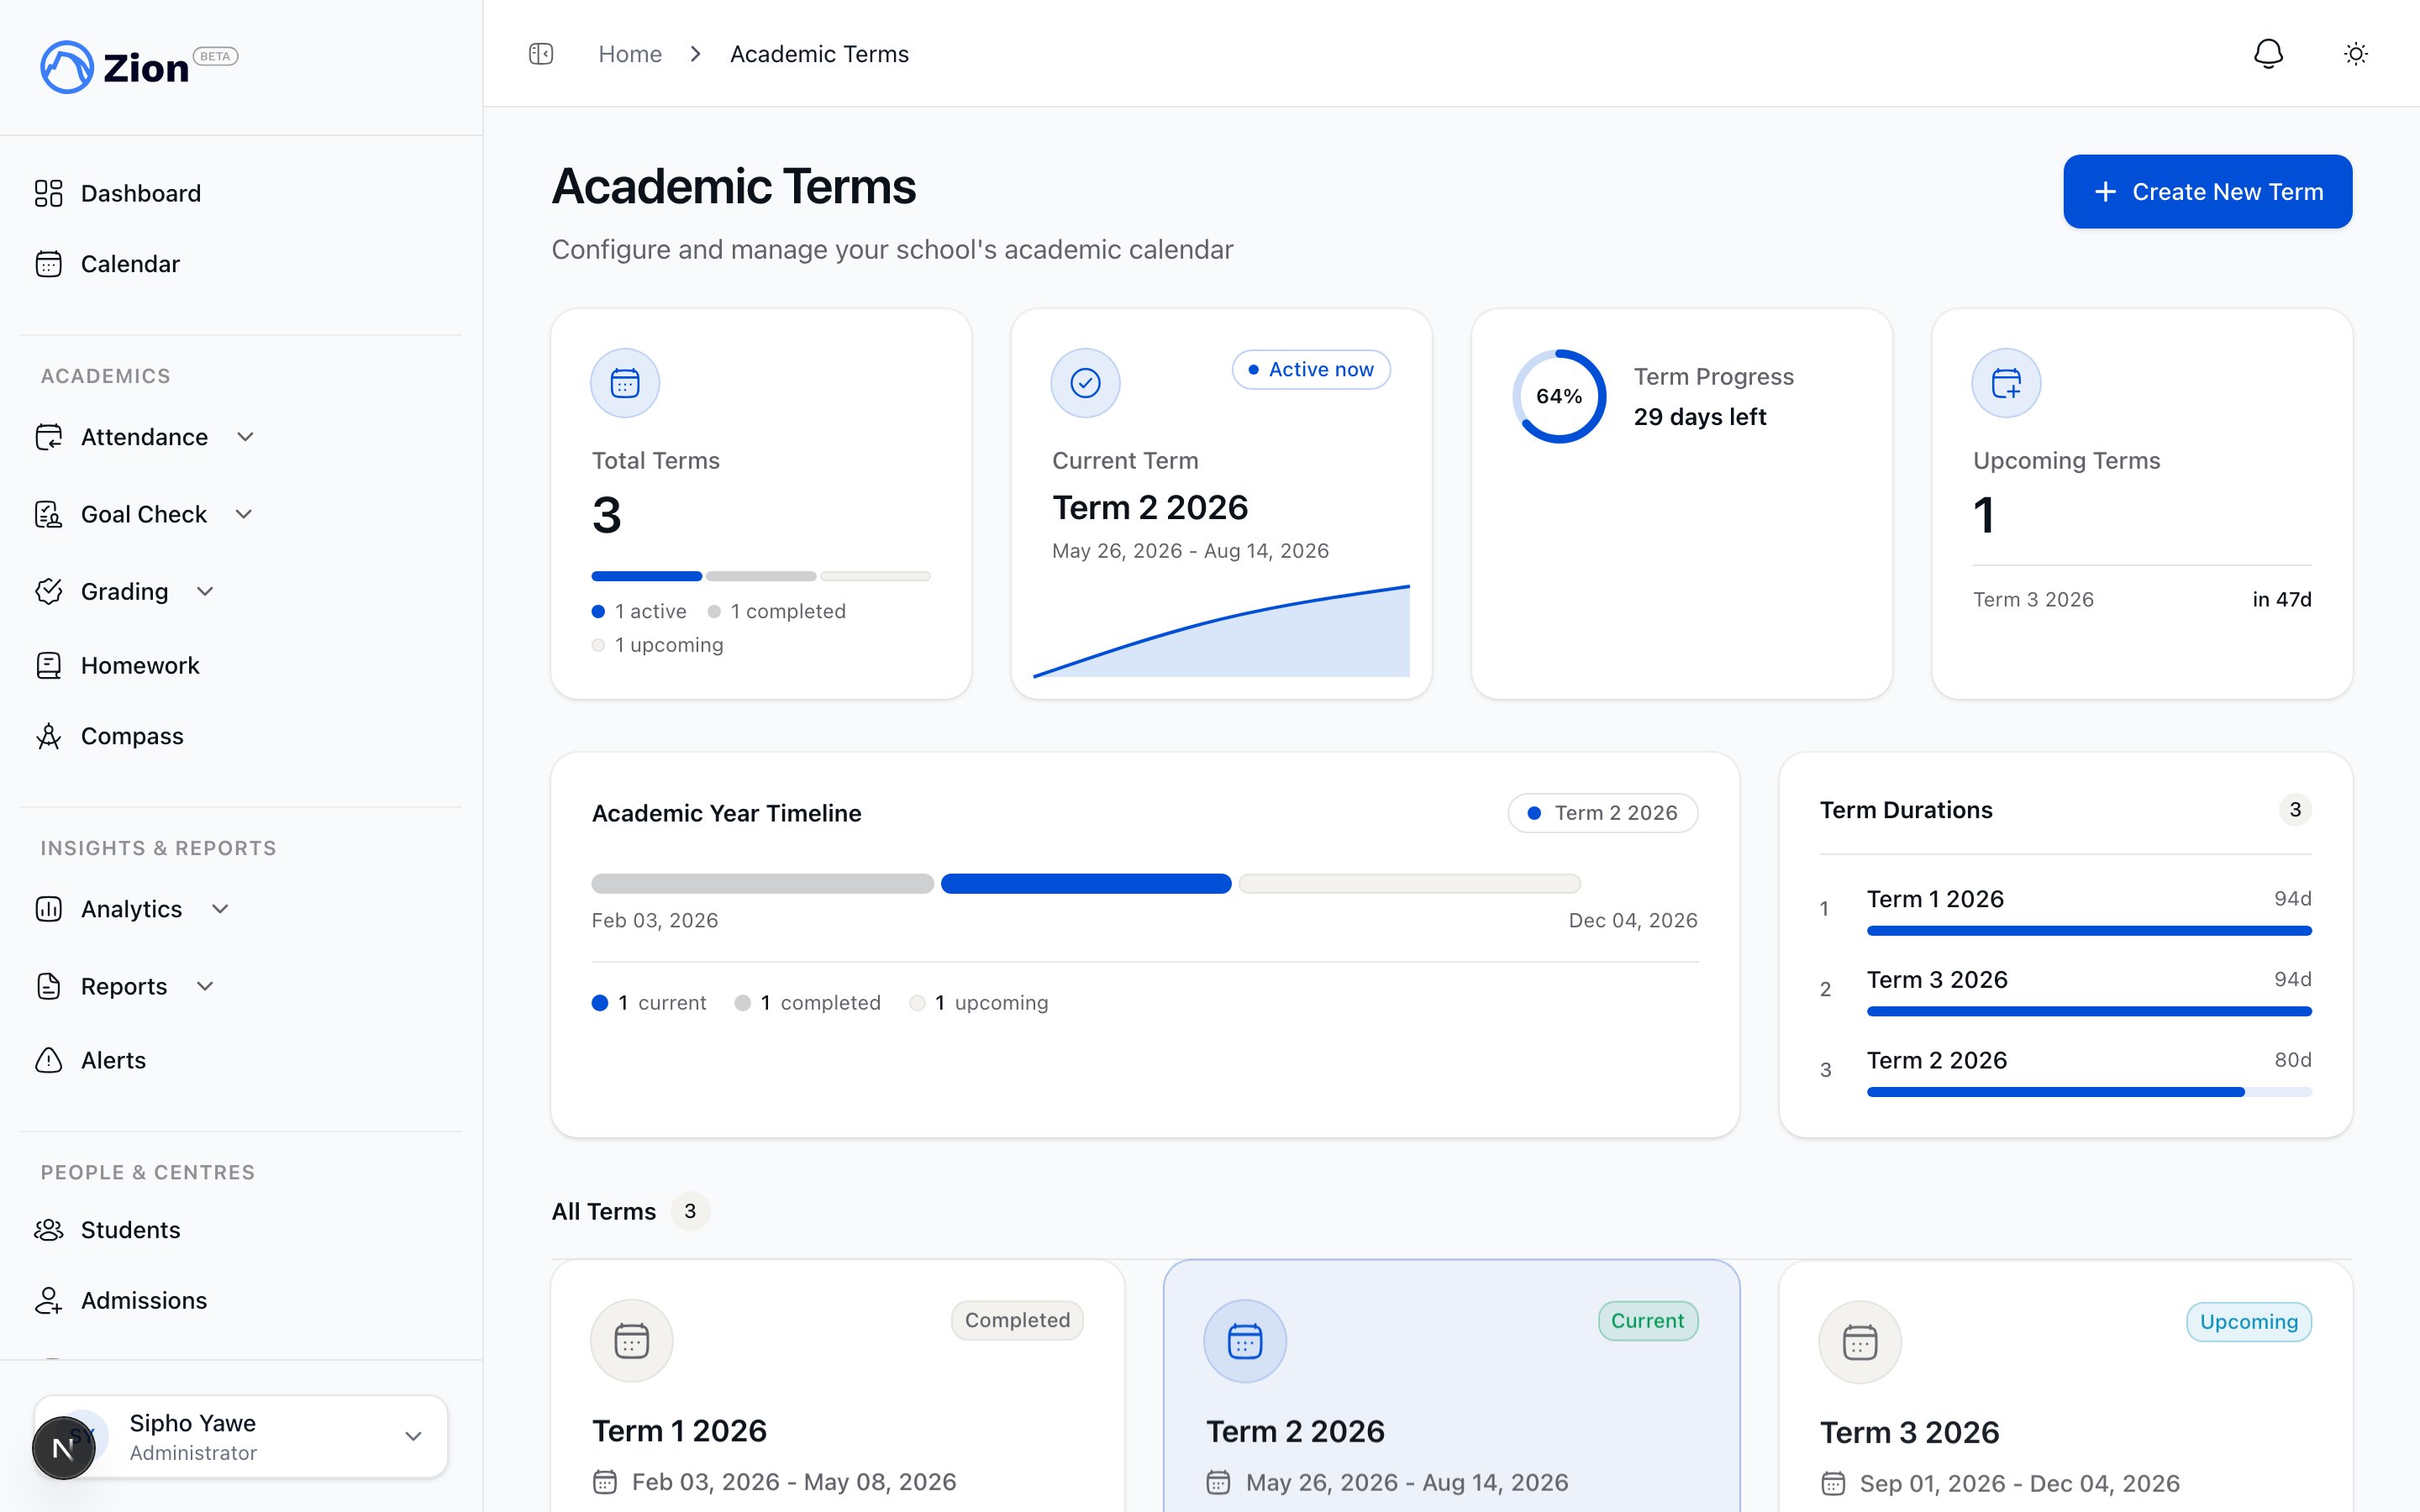Open the Alerts page
The width and height of the screenshot is (2420, 1512).
(241, 1060)
